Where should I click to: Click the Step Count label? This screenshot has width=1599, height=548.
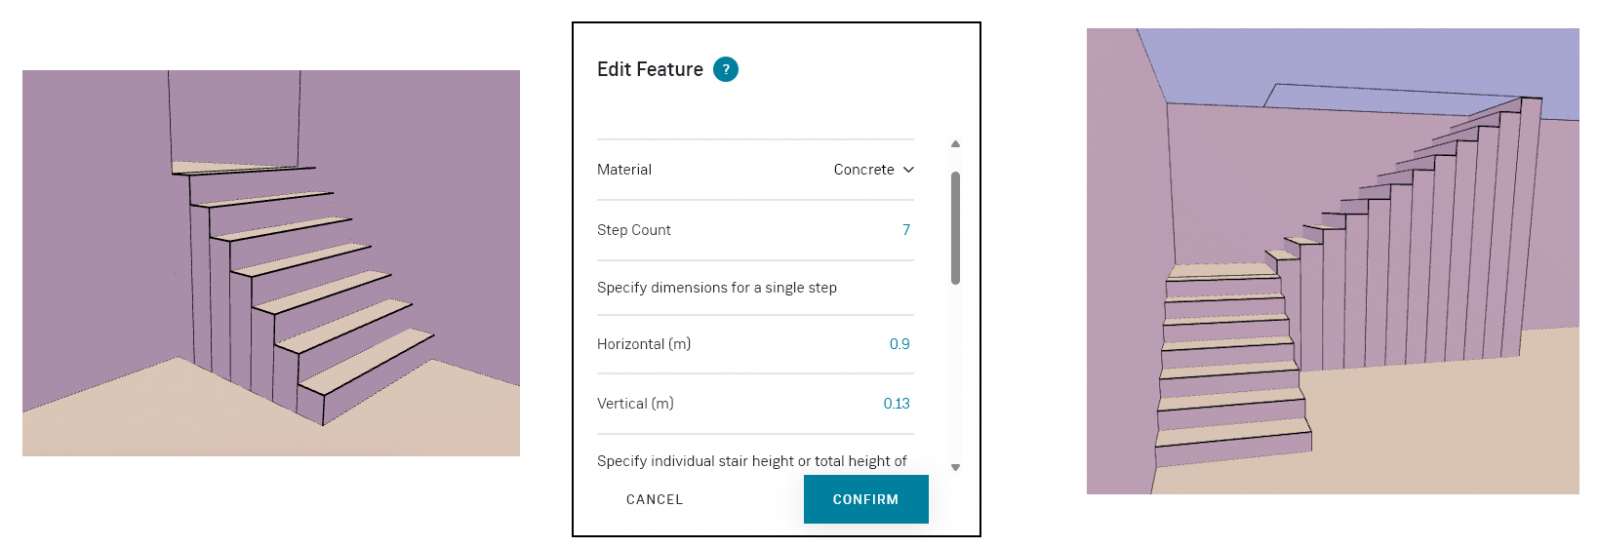coord(634,230)
